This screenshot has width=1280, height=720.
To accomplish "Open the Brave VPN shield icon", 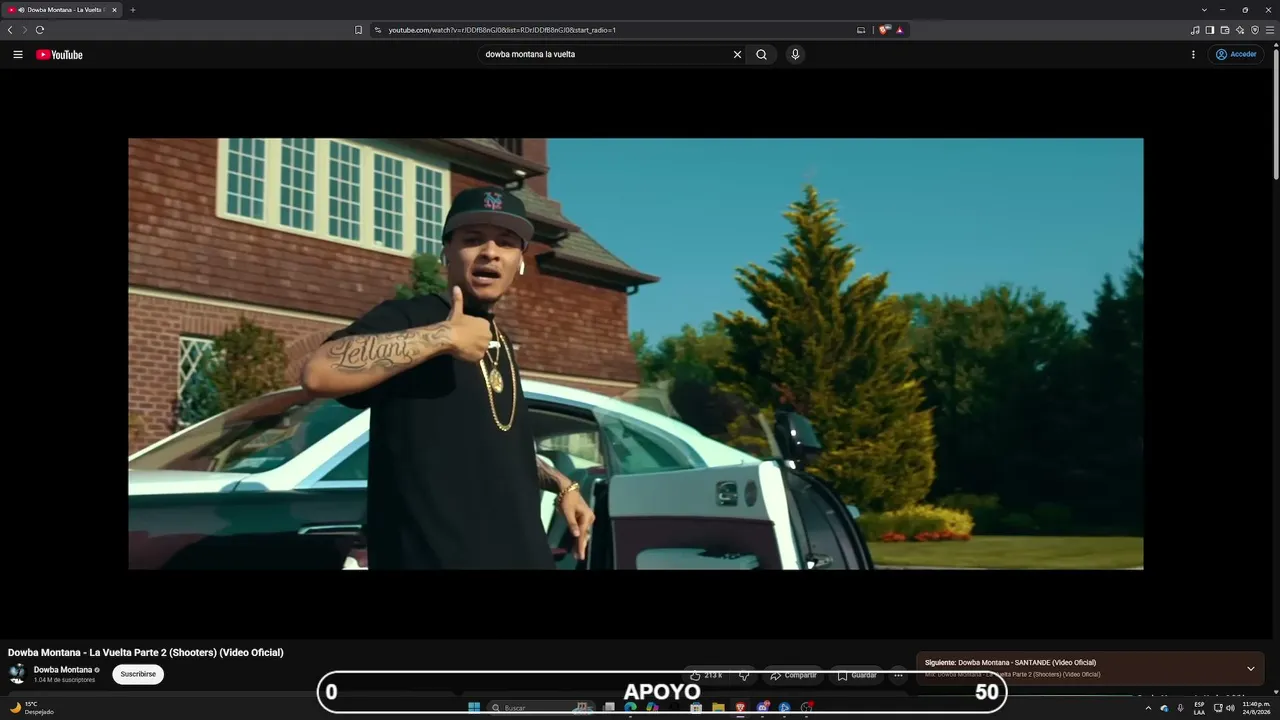I will point(1255,30).
